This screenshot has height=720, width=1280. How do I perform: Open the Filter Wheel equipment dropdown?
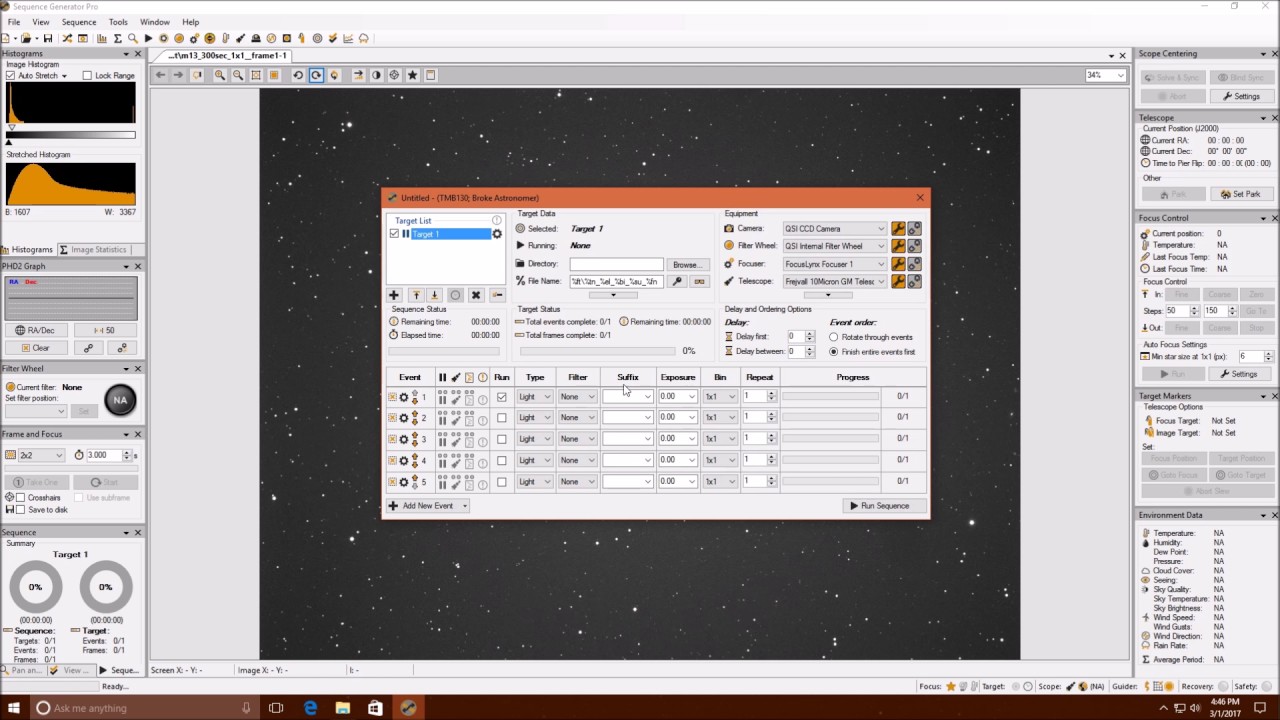(880, 246)
